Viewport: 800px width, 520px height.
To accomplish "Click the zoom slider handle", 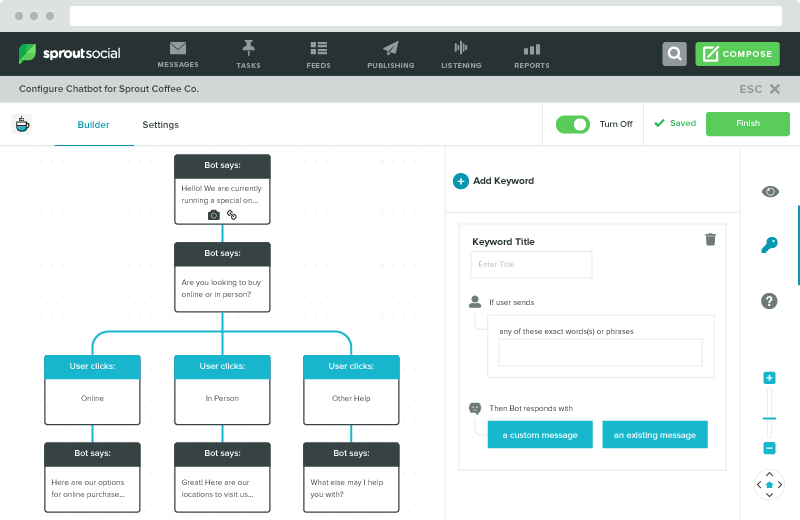I will coord(769,418).
